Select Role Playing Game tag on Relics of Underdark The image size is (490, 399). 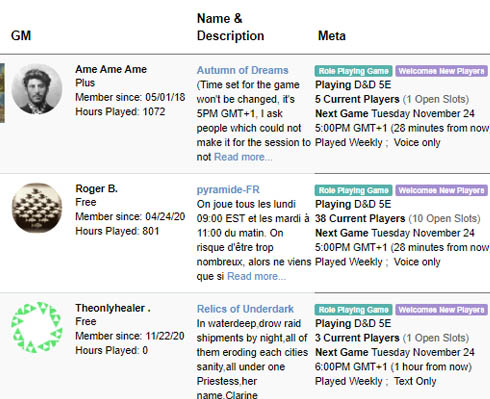pyautogui.click(x=353, y=310)
